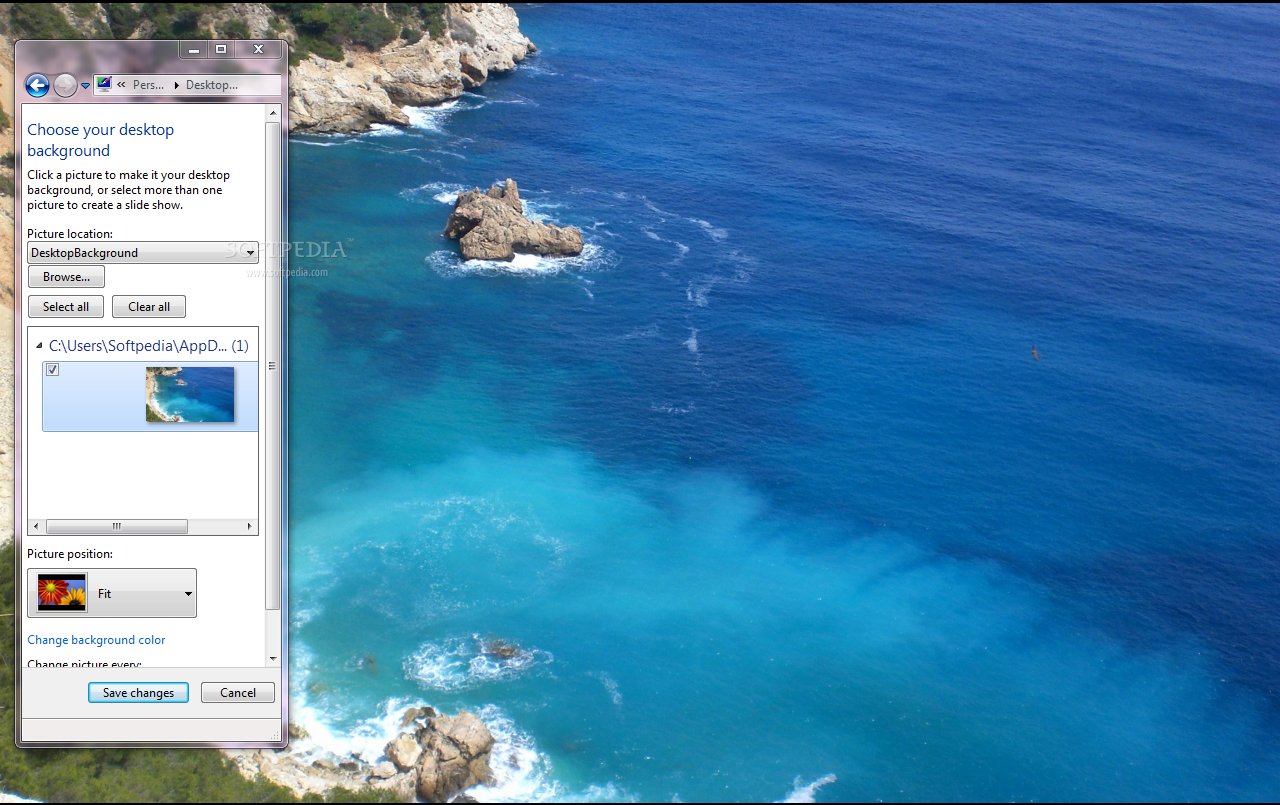1280x805 pixels.
Task: Click Clear all button
Action: point(149,307)
